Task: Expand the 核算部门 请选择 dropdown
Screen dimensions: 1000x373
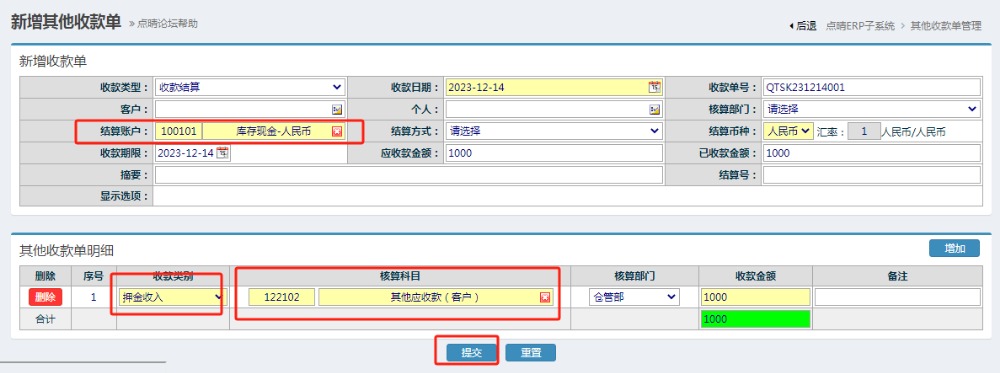Action: pyautogui.click(x=871, y=110)
